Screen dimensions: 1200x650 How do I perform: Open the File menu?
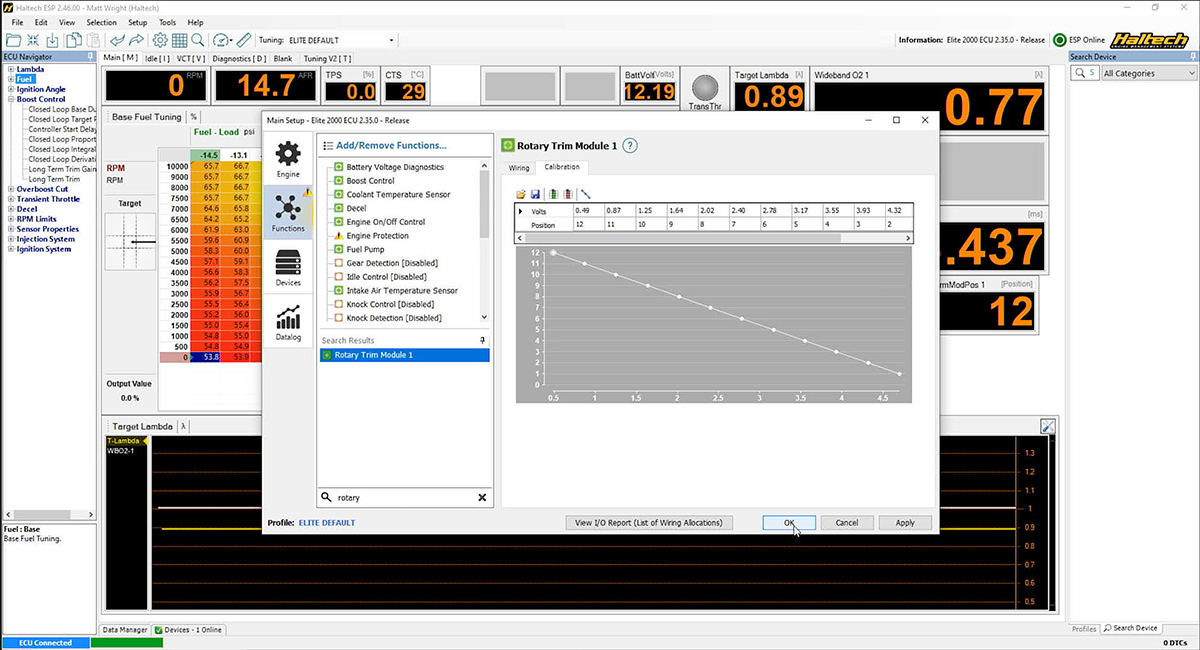tap(16, 22)
